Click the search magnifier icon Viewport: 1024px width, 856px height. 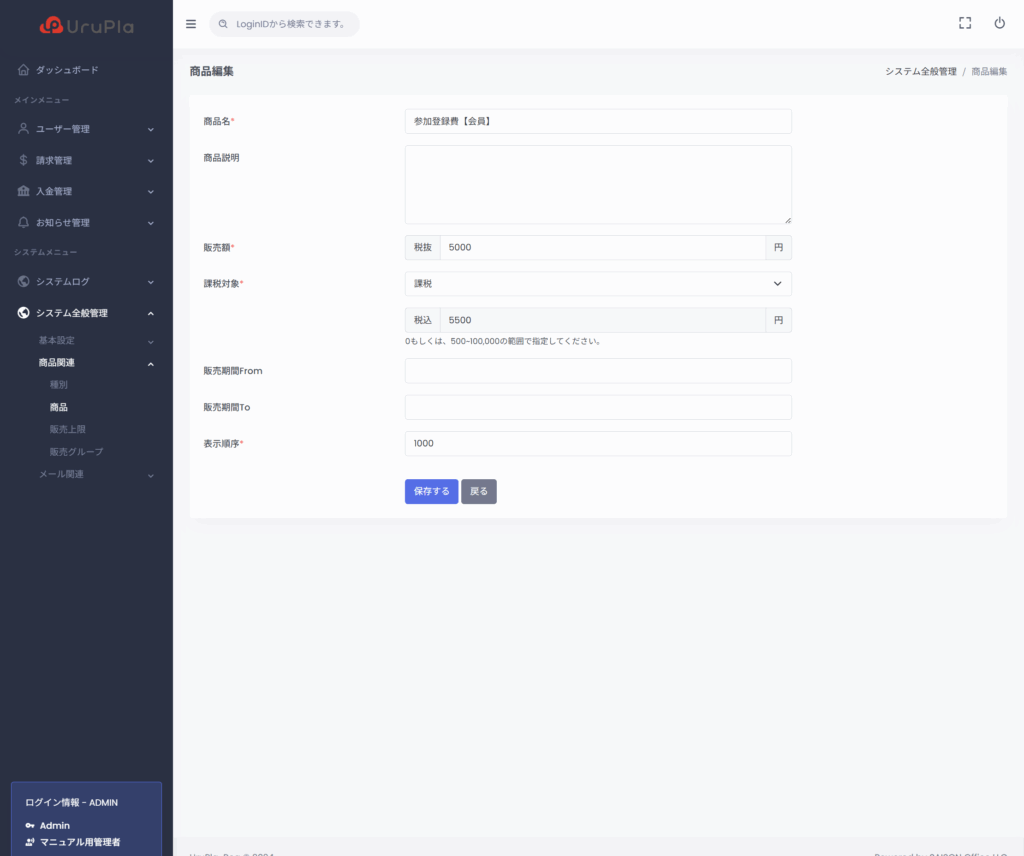tap(223, 24)
